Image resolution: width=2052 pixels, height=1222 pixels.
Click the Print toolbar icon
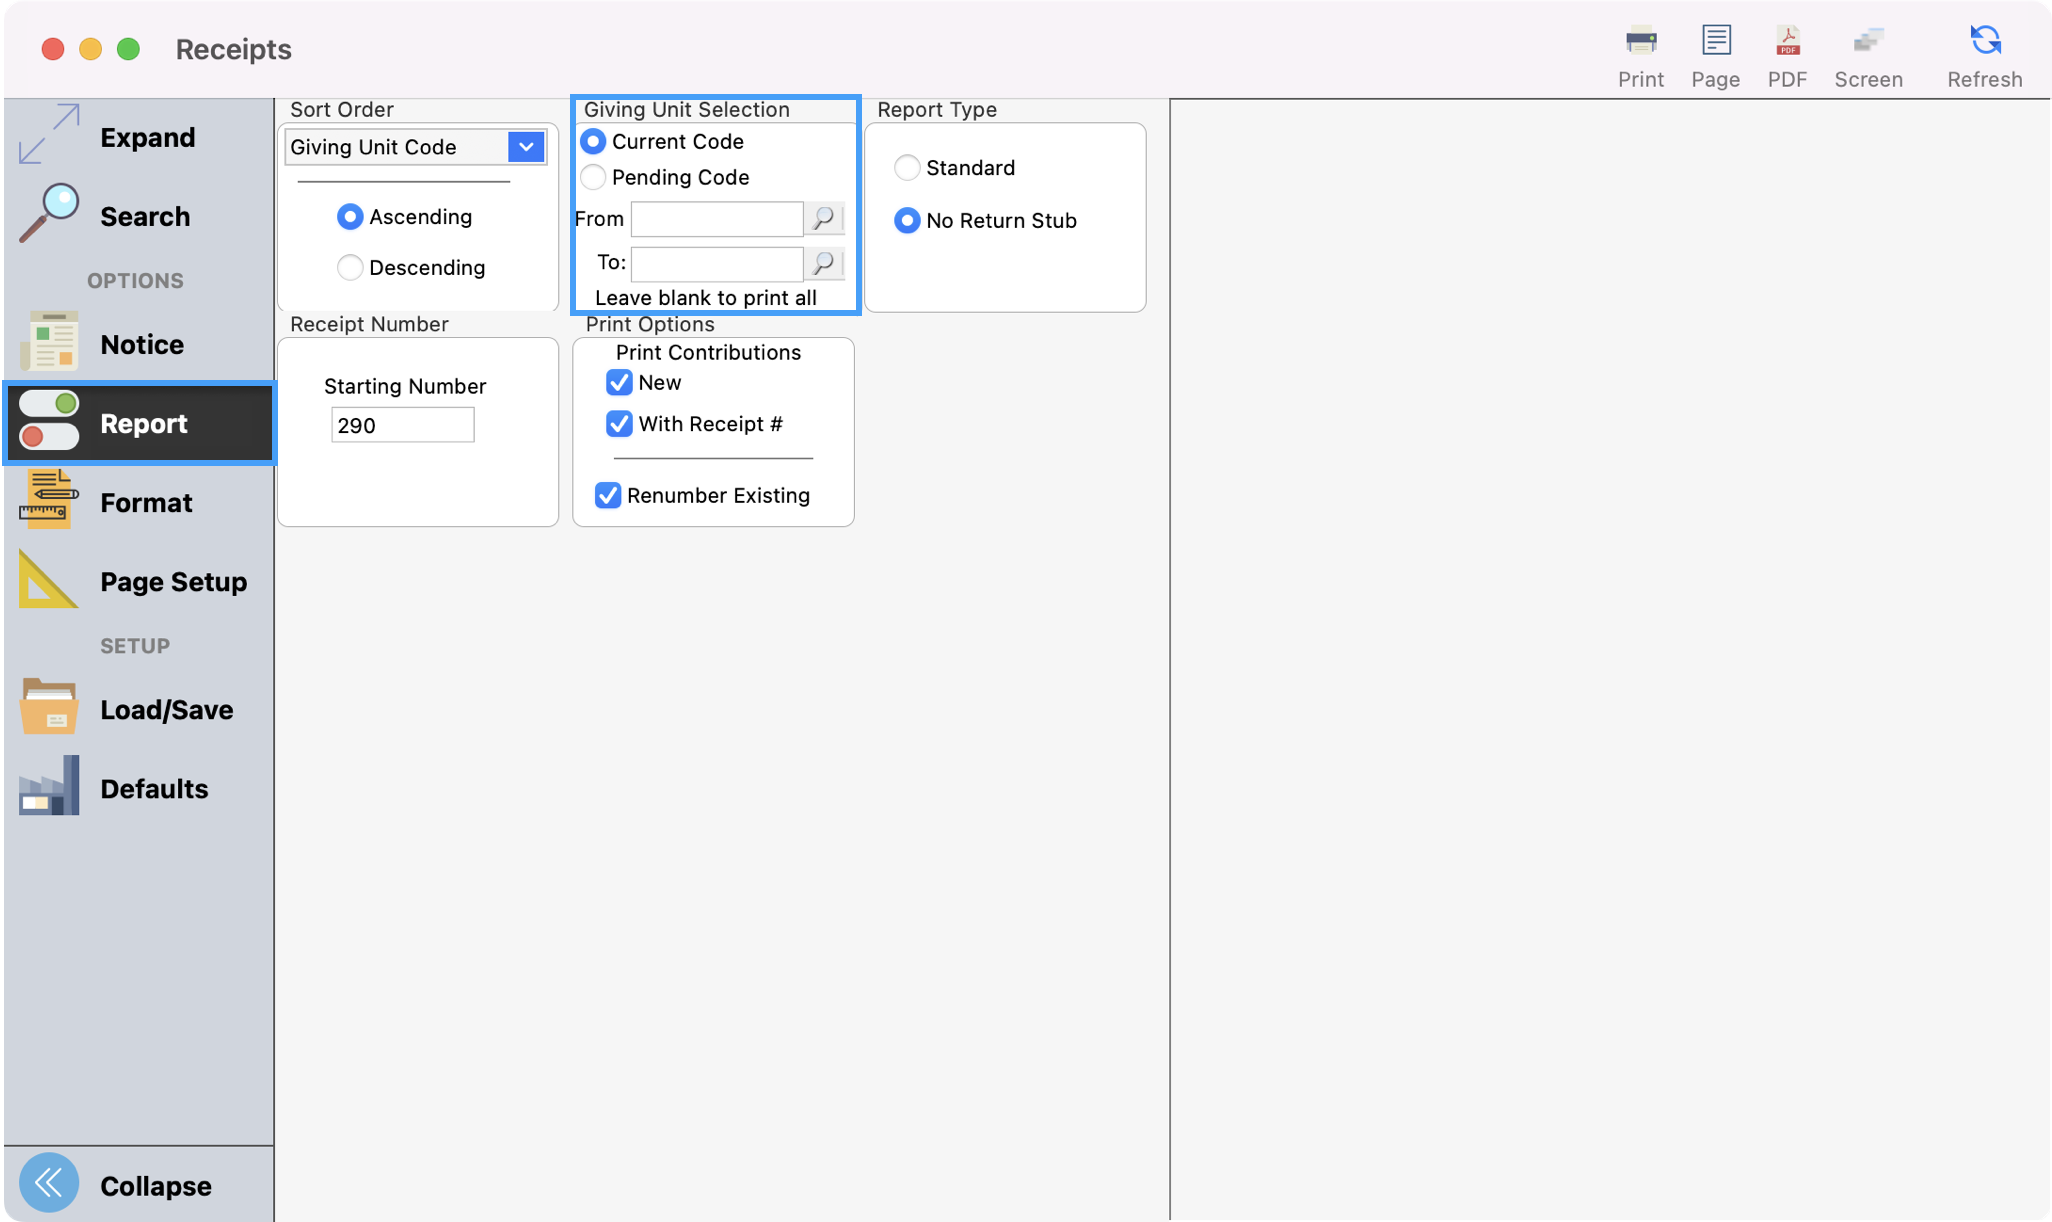coord(1641,41)
